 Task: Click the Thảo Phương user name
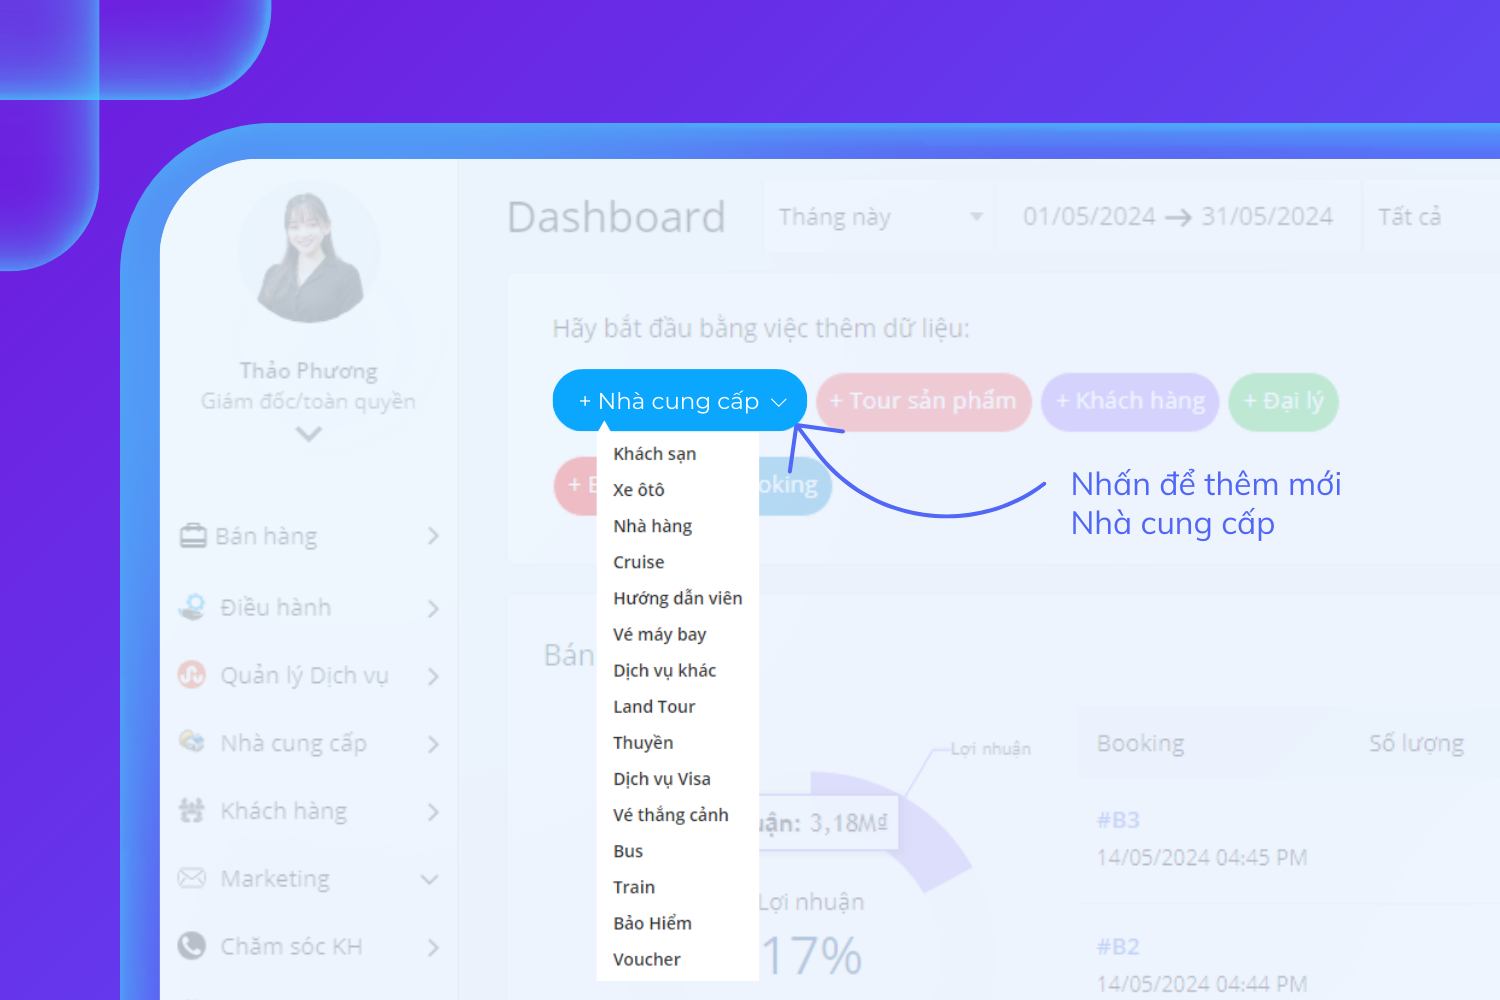[309, 371]
